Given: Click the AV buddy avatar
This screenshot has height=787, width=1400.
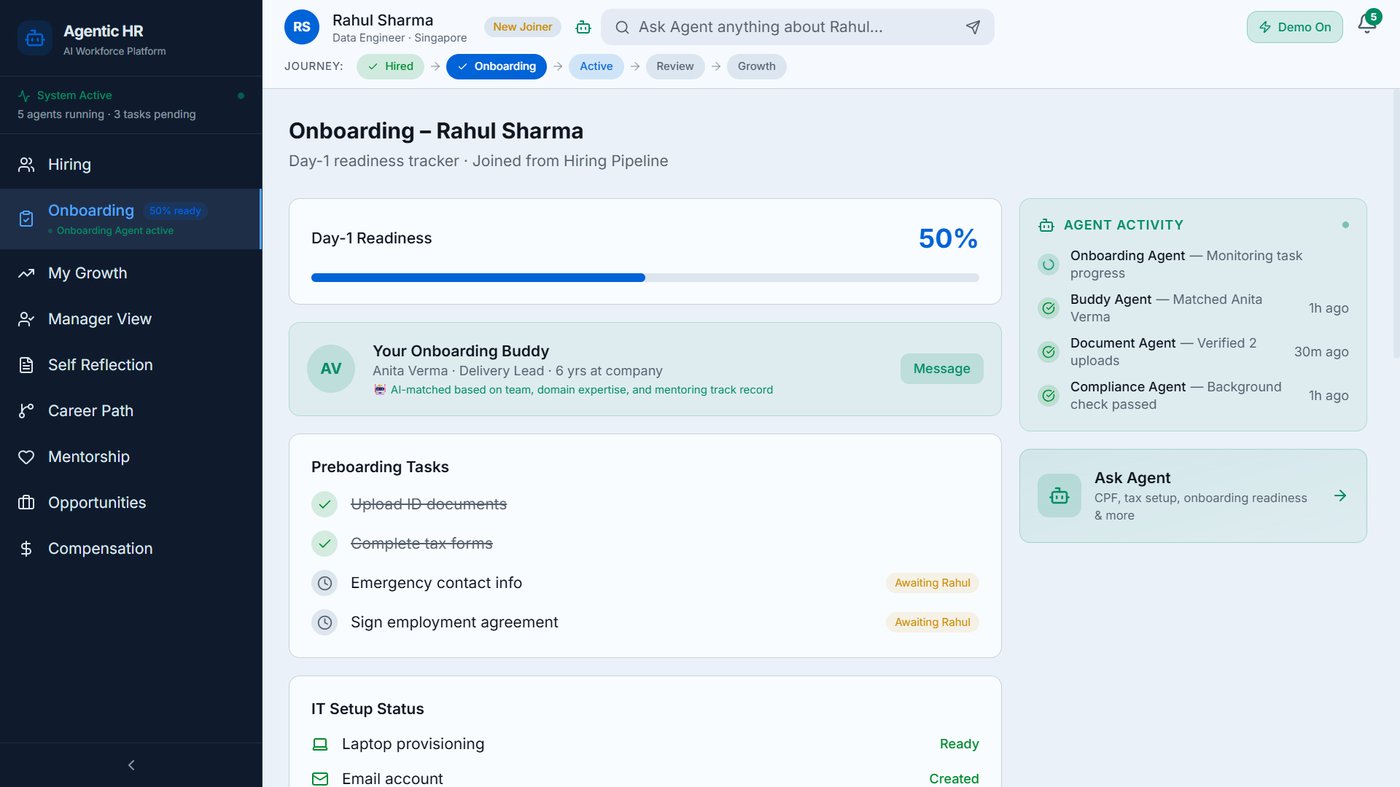Looking at the screenshot, I should (x=331, y=368).
